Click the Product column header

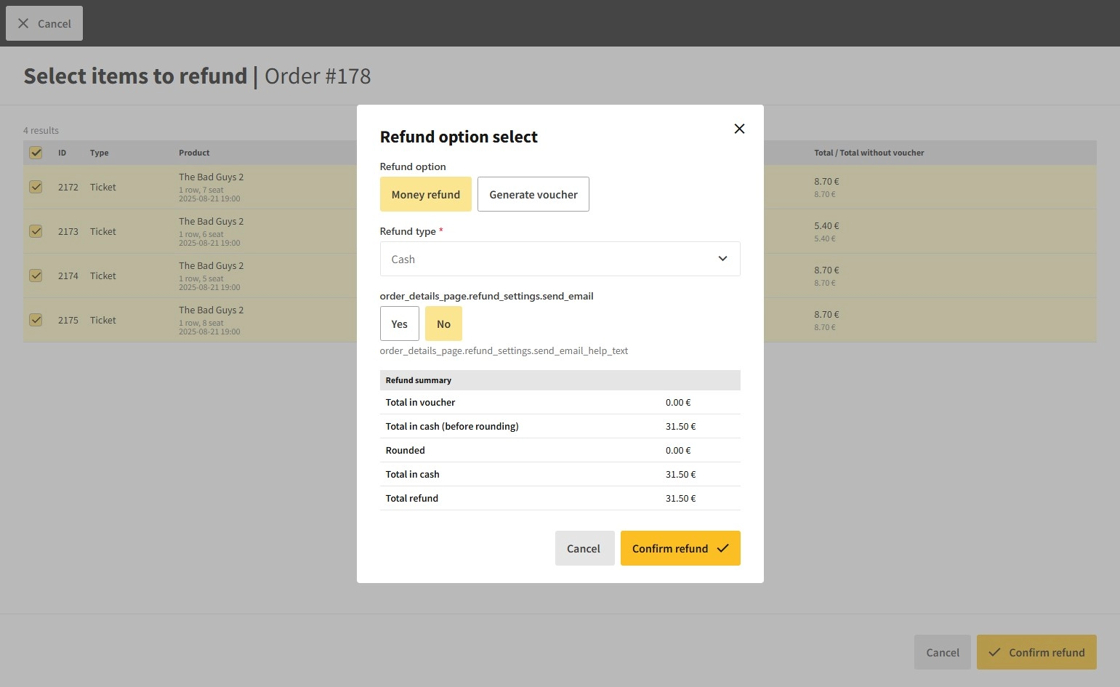pyautogui.click(x=194, y=153)
